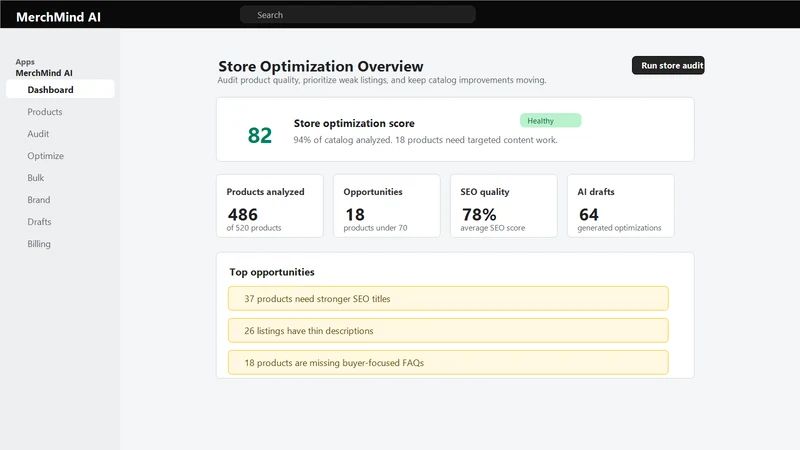
Task: Click the 'of 520 products' caption
Action: 254,228
